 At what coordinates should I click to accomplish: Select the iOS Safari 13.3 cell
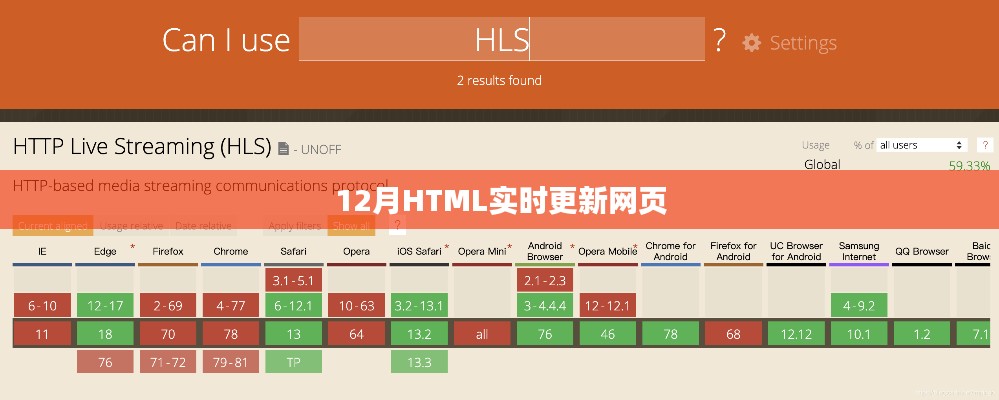(419, 362)
